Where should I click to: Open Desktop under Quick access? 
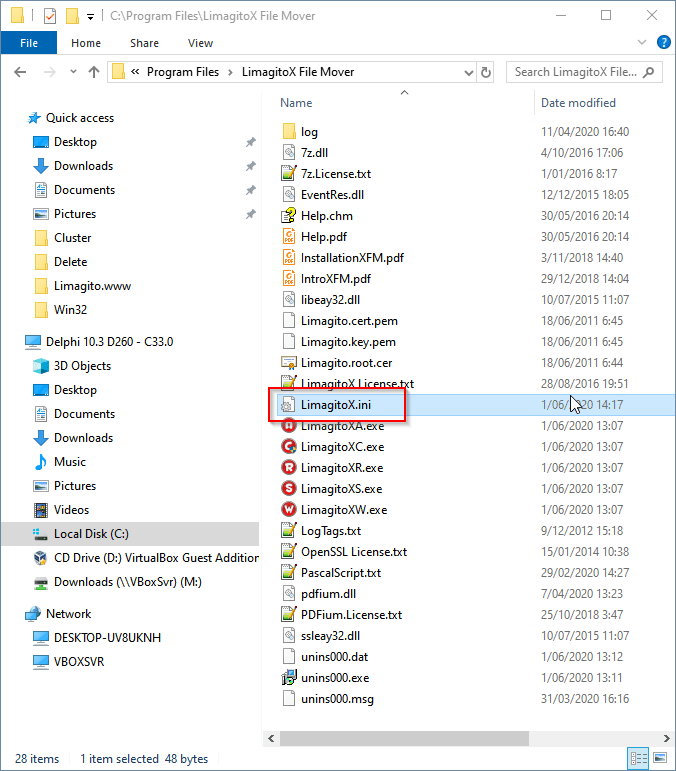coord(75,142)
